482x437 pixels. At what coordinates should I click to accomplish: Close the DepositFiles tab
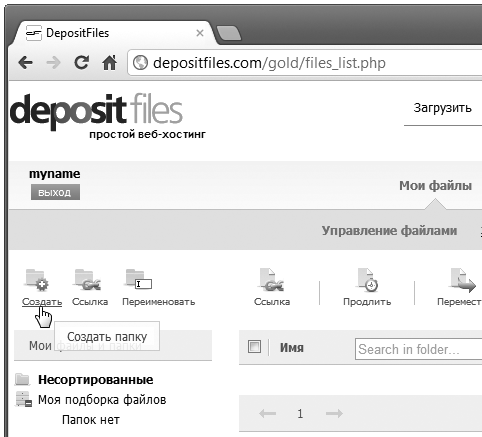pos(200,33)
